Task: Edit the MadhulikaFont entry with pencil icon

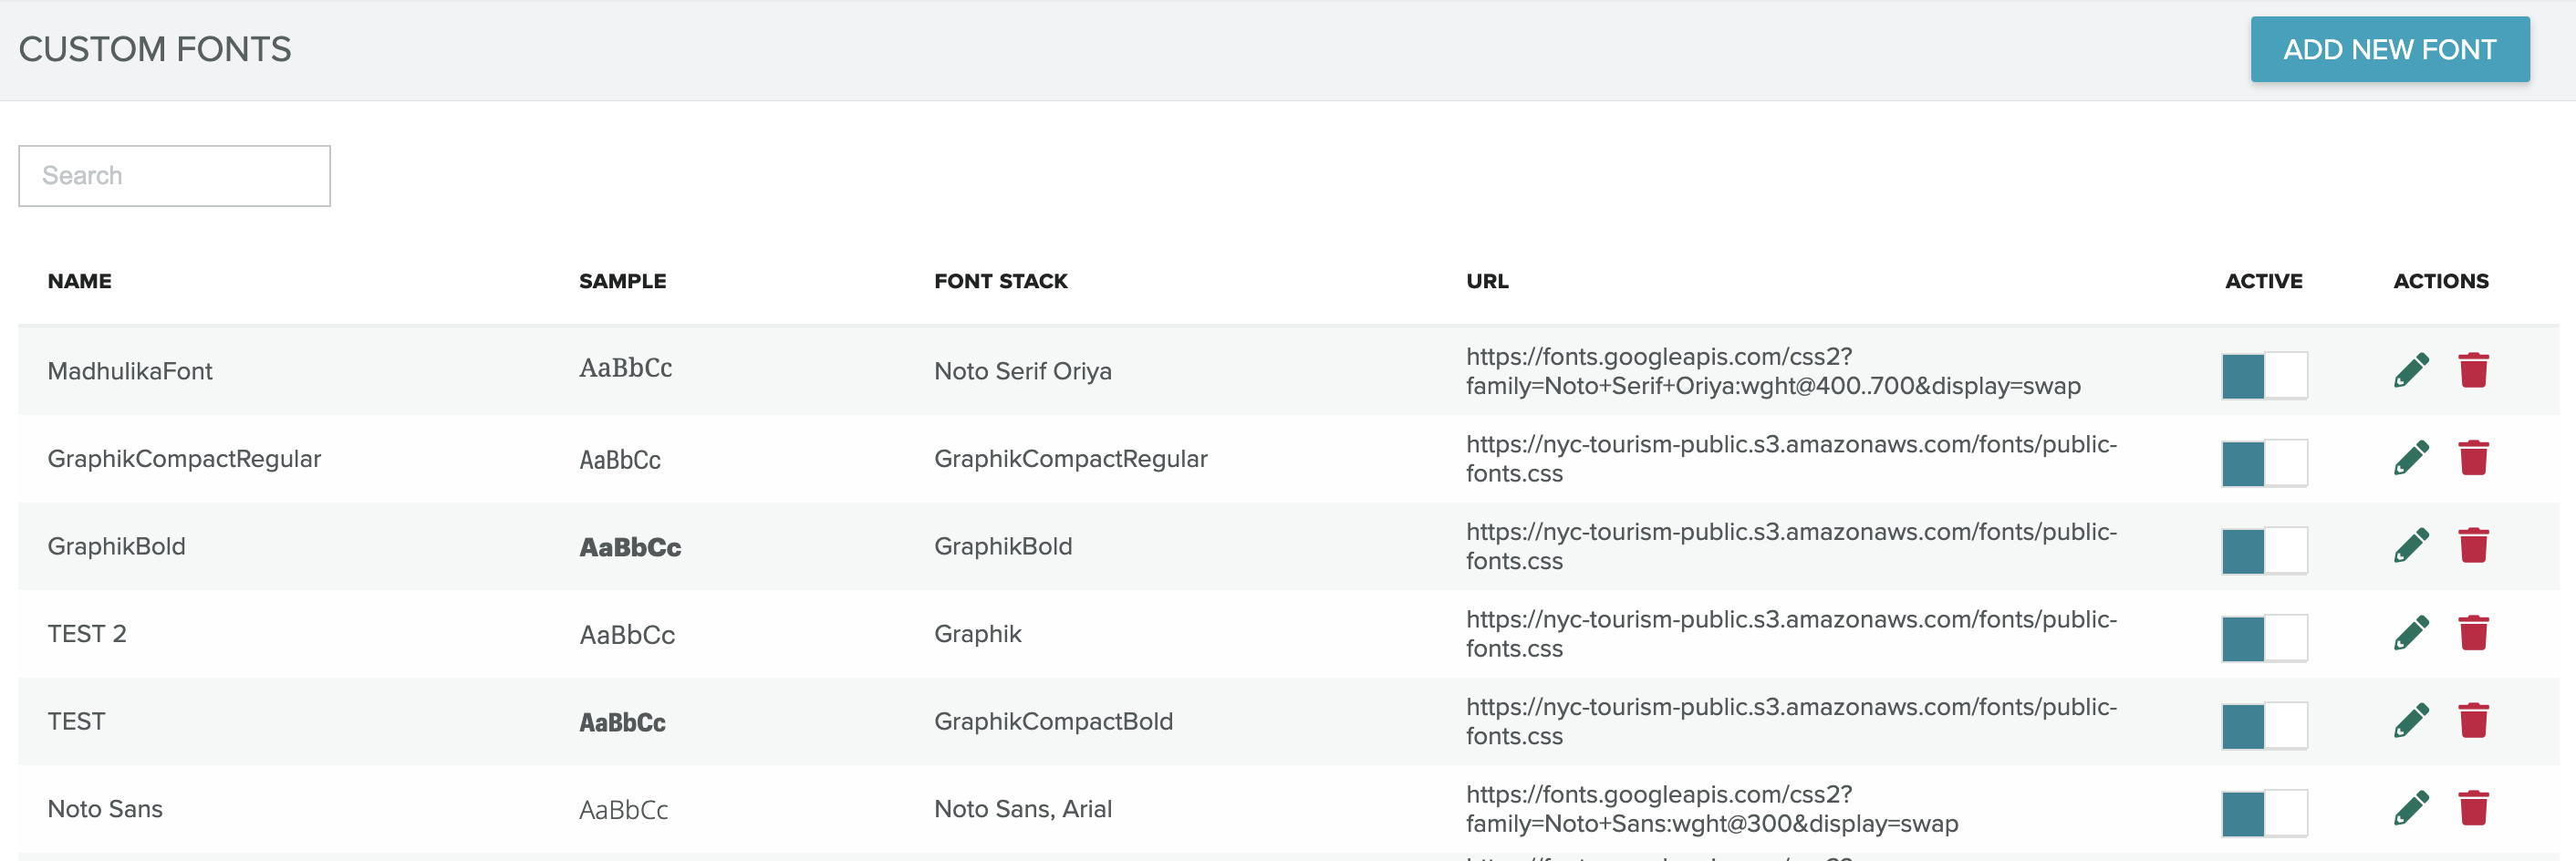Action: 2411,371
